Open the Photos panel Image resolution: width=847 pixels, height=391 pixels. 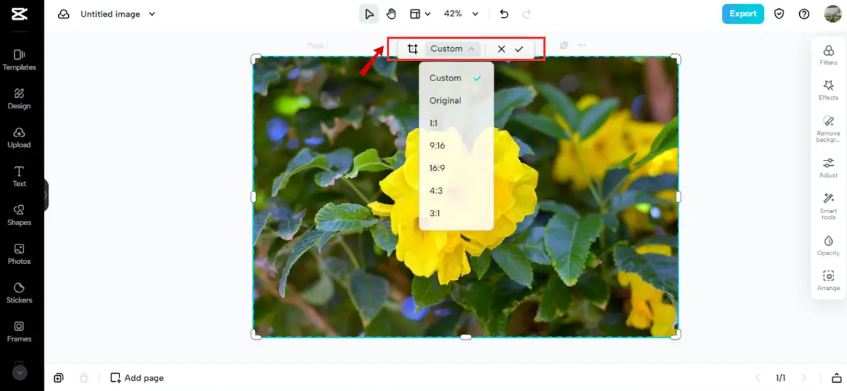19,254
